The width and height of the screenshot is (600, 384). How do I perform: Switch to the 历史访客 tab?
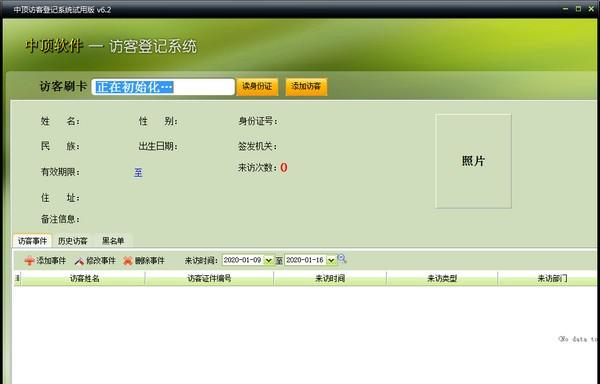click(x=73, y=241)
